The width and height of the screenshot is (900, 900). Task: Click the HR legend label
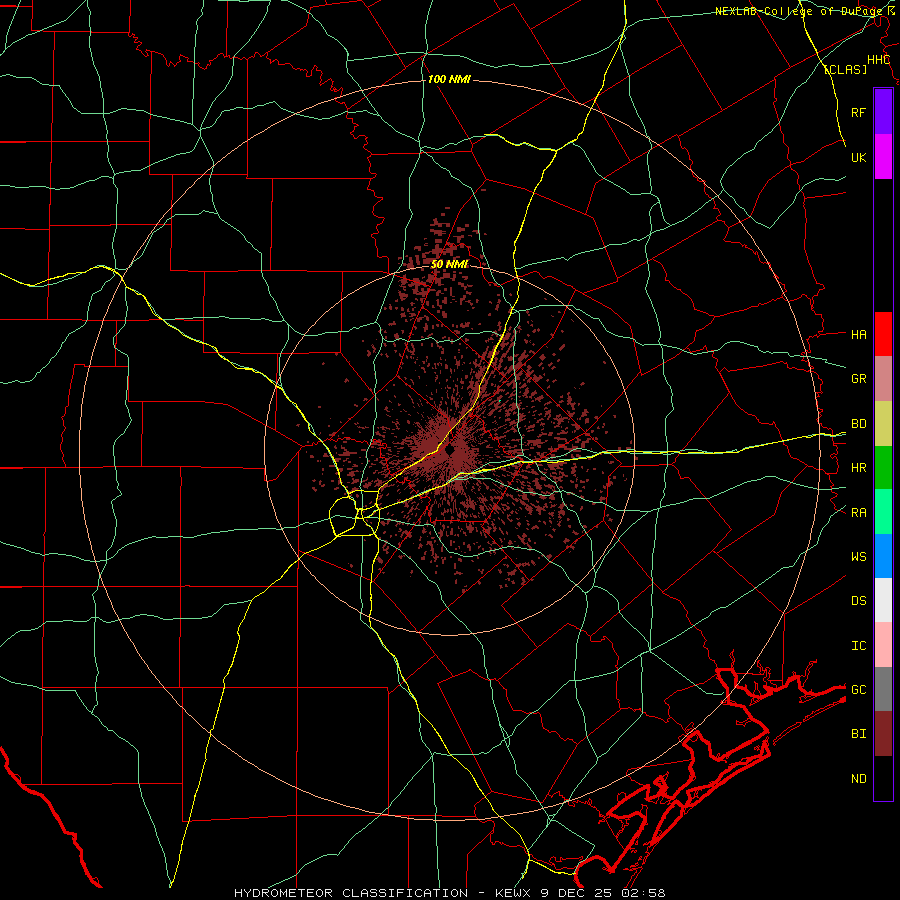pyautogui.click(x=858, y=468)
